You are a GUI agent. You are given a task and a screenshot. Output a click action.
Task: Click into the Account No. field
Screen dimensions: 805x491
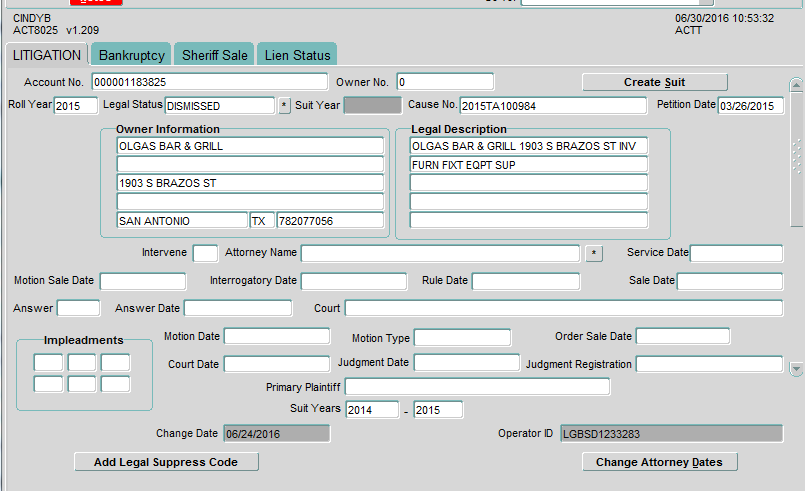[209, 82]
